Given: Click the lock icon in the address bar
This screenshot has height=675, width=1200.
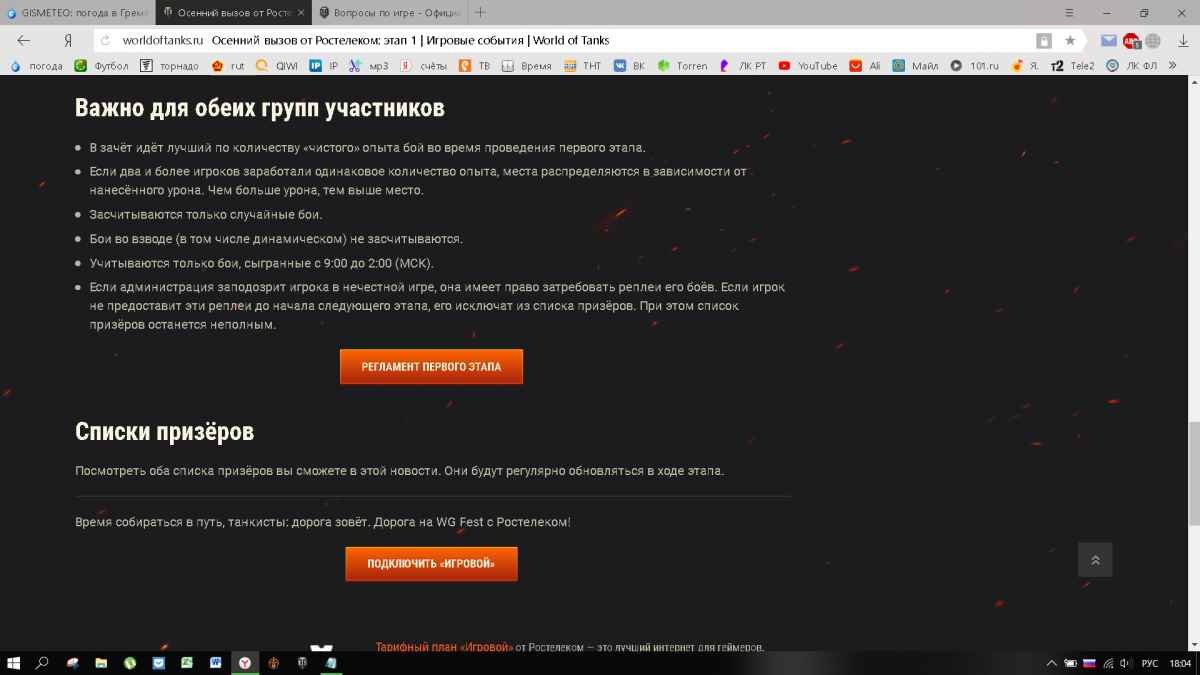Looking at the screenshot, I should 1043,41.
